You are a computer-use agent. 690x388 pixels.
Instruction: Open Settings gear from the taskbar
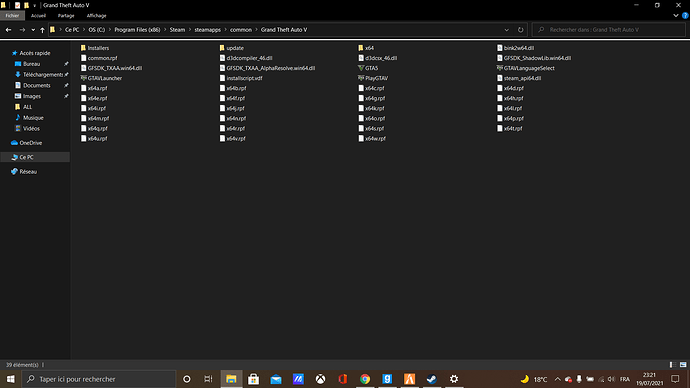pyautogui.click(x=454, y=379)
